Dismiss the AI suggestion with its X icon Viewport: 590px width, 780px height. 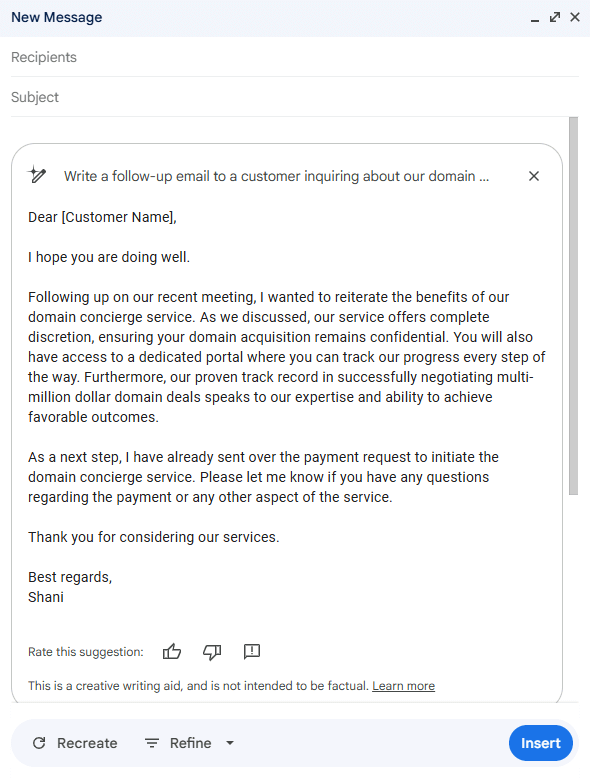[x=534, y=176]
